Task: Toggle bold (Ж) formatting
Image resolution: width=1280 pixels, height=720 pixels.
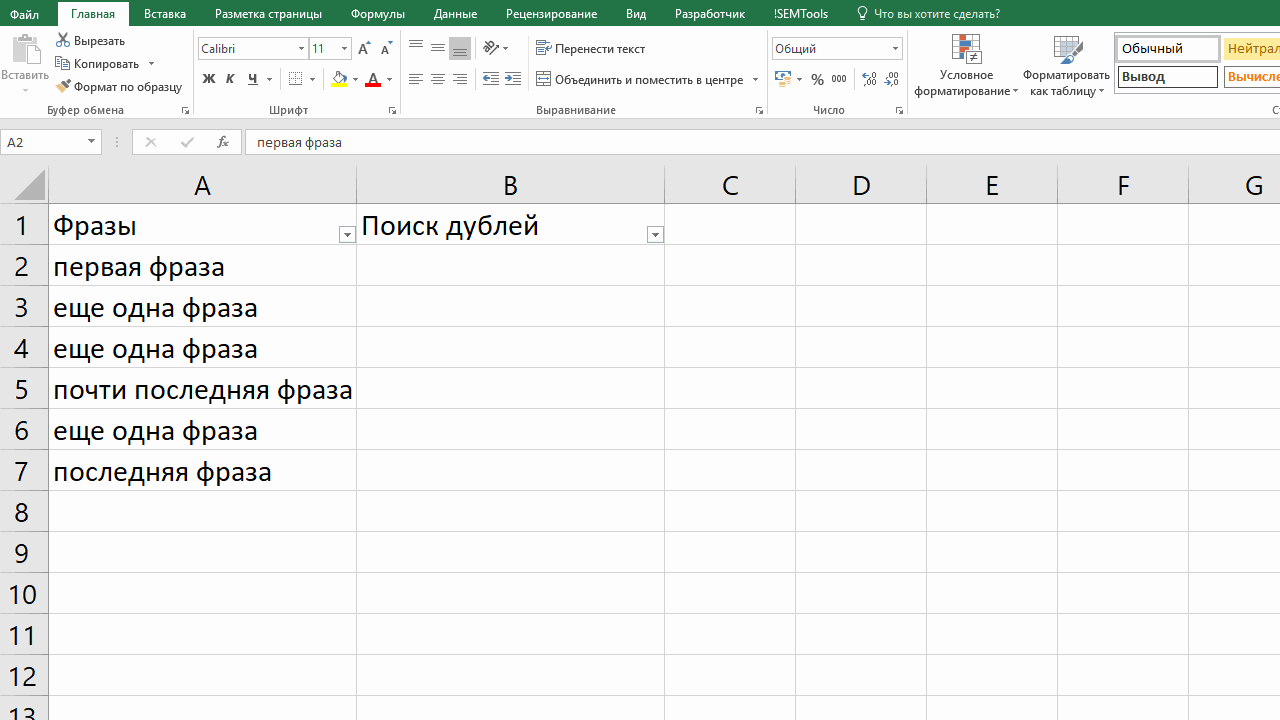Action: (x=208, y=79)
